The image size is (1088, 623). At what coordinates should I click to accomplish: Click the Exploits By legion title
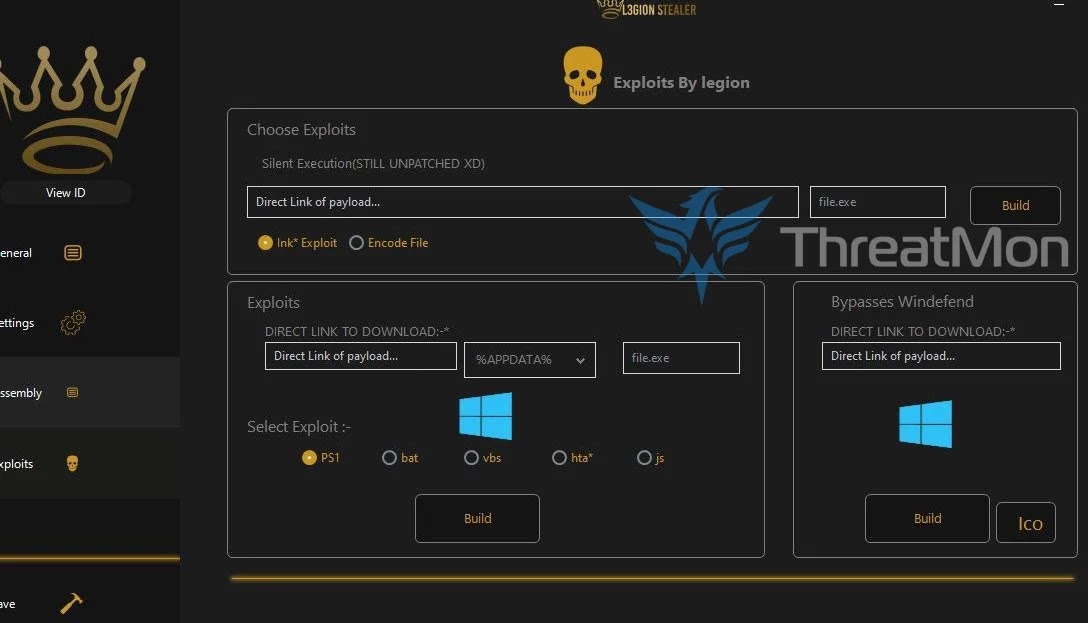[x=681, y=83]
